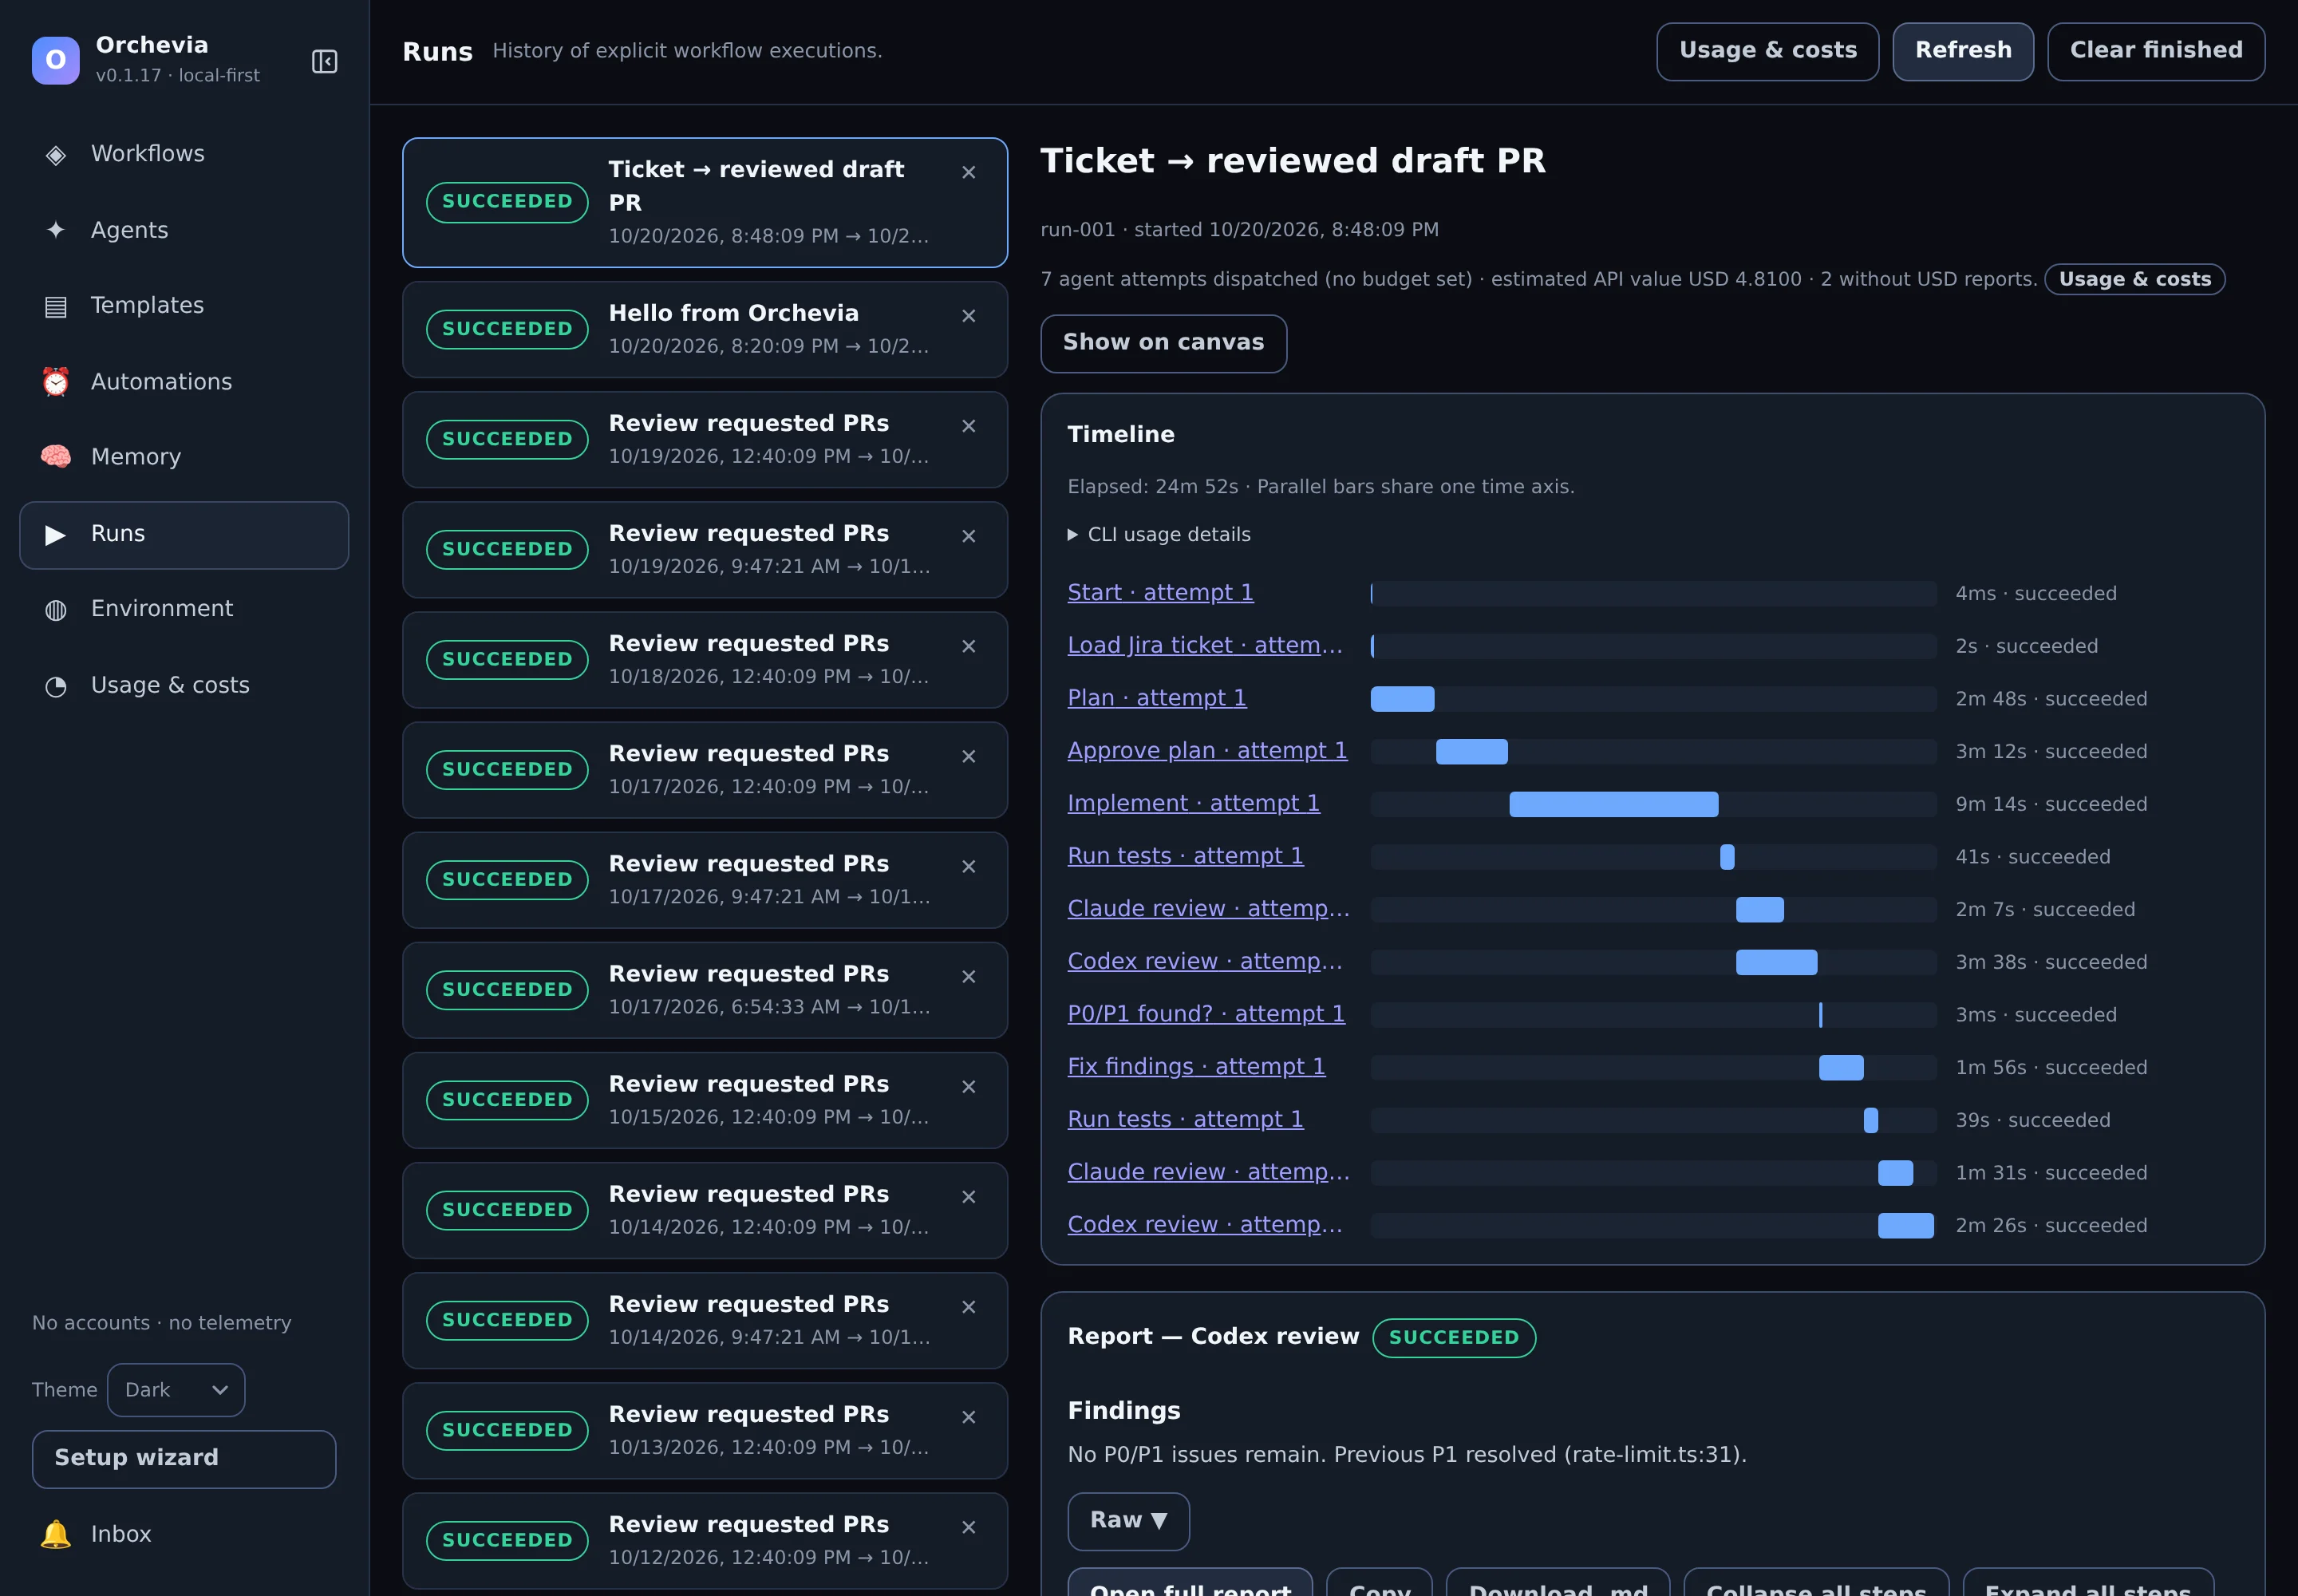This screenshot has width=2298, height=1596.
Task: Click the Orchevia logo icon
Action: (x=56, y=60)
